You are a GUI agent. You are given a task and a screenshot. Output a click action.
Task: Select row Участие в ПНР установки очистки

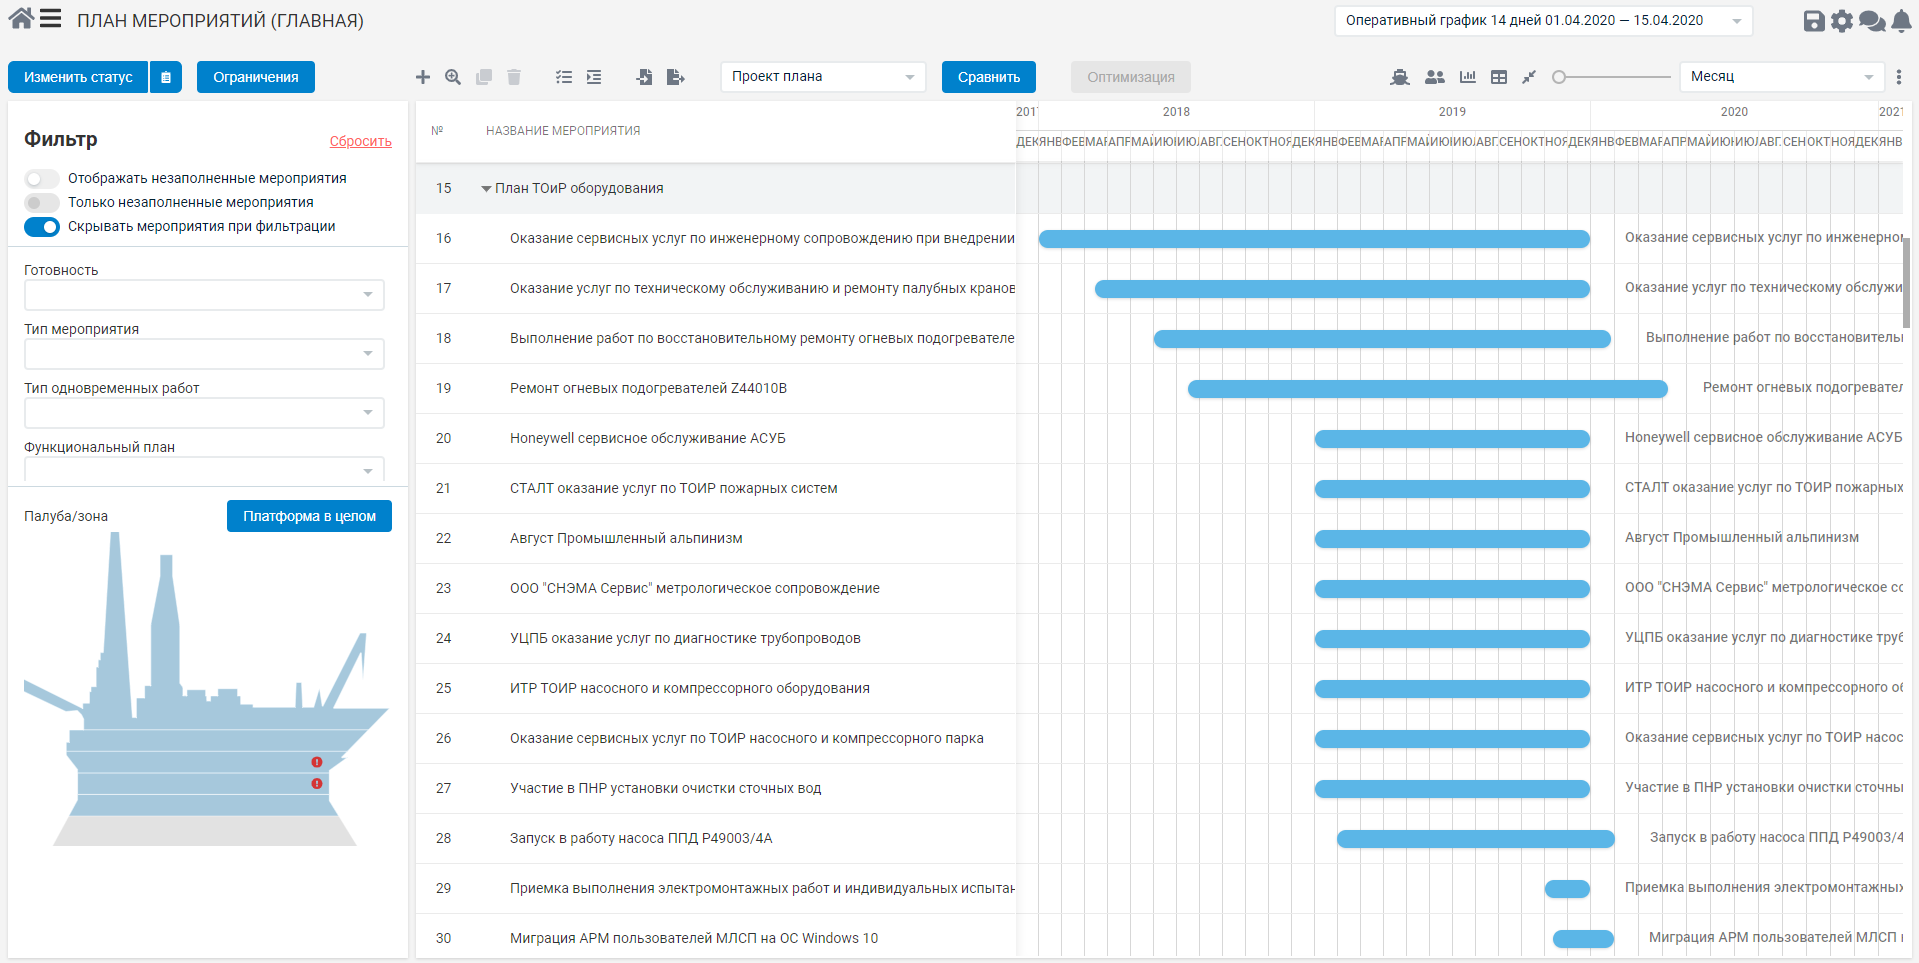(716, 789)
